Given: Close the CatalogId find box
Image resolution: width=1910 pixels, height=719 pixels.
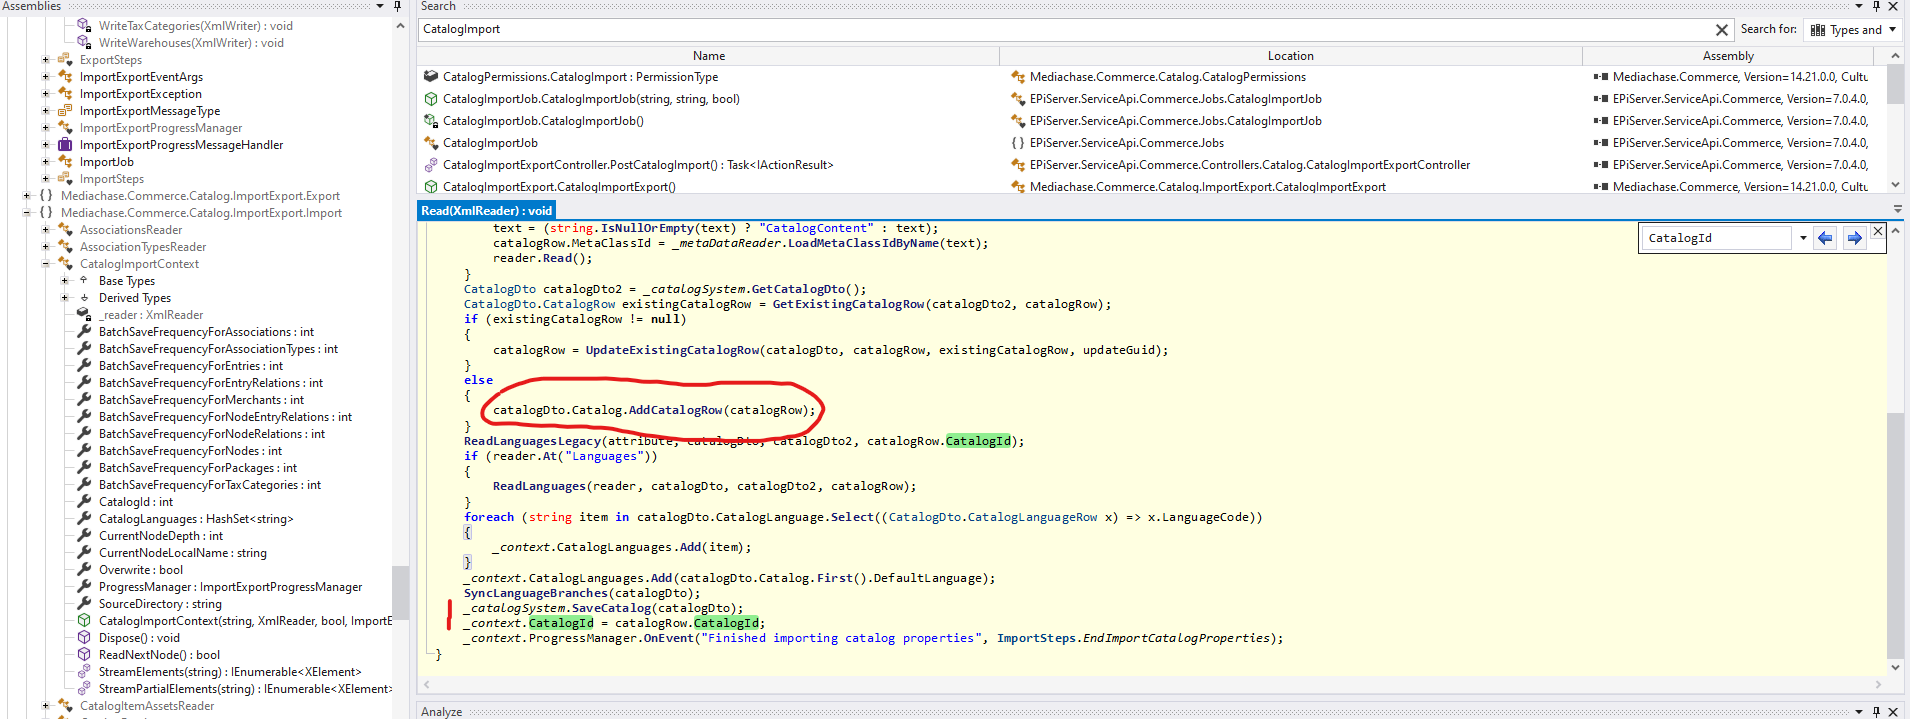Looking at the screenshot, I should coord(1878,232).
